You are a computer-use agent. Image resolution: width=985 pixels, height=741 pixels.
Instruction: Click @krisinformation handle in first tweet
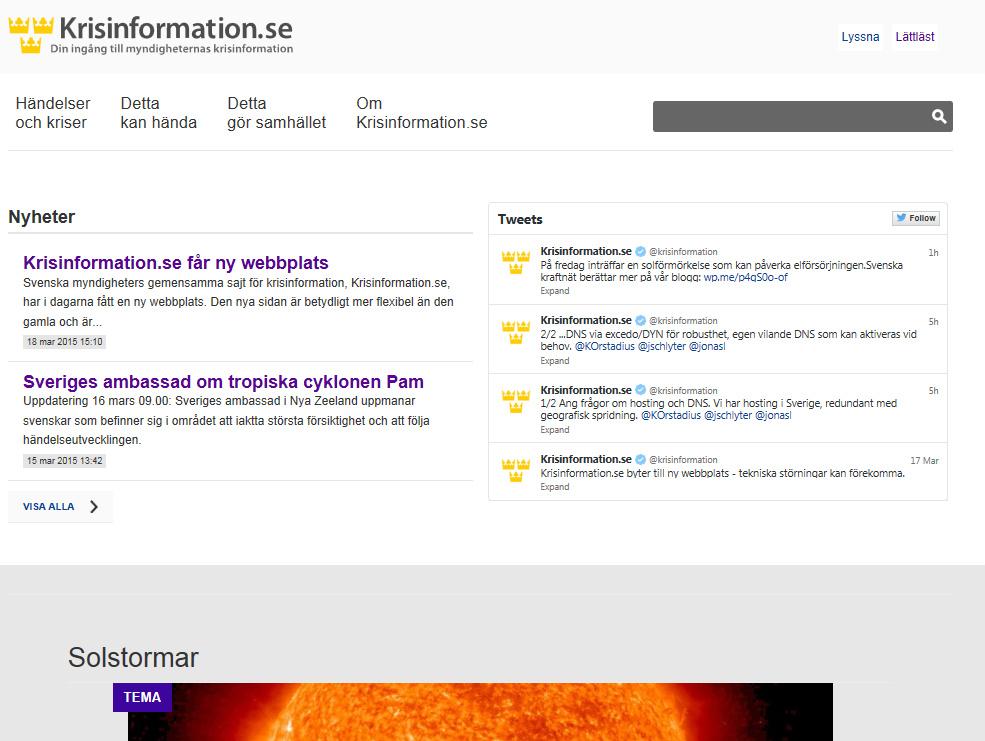(x=683, y=252)
